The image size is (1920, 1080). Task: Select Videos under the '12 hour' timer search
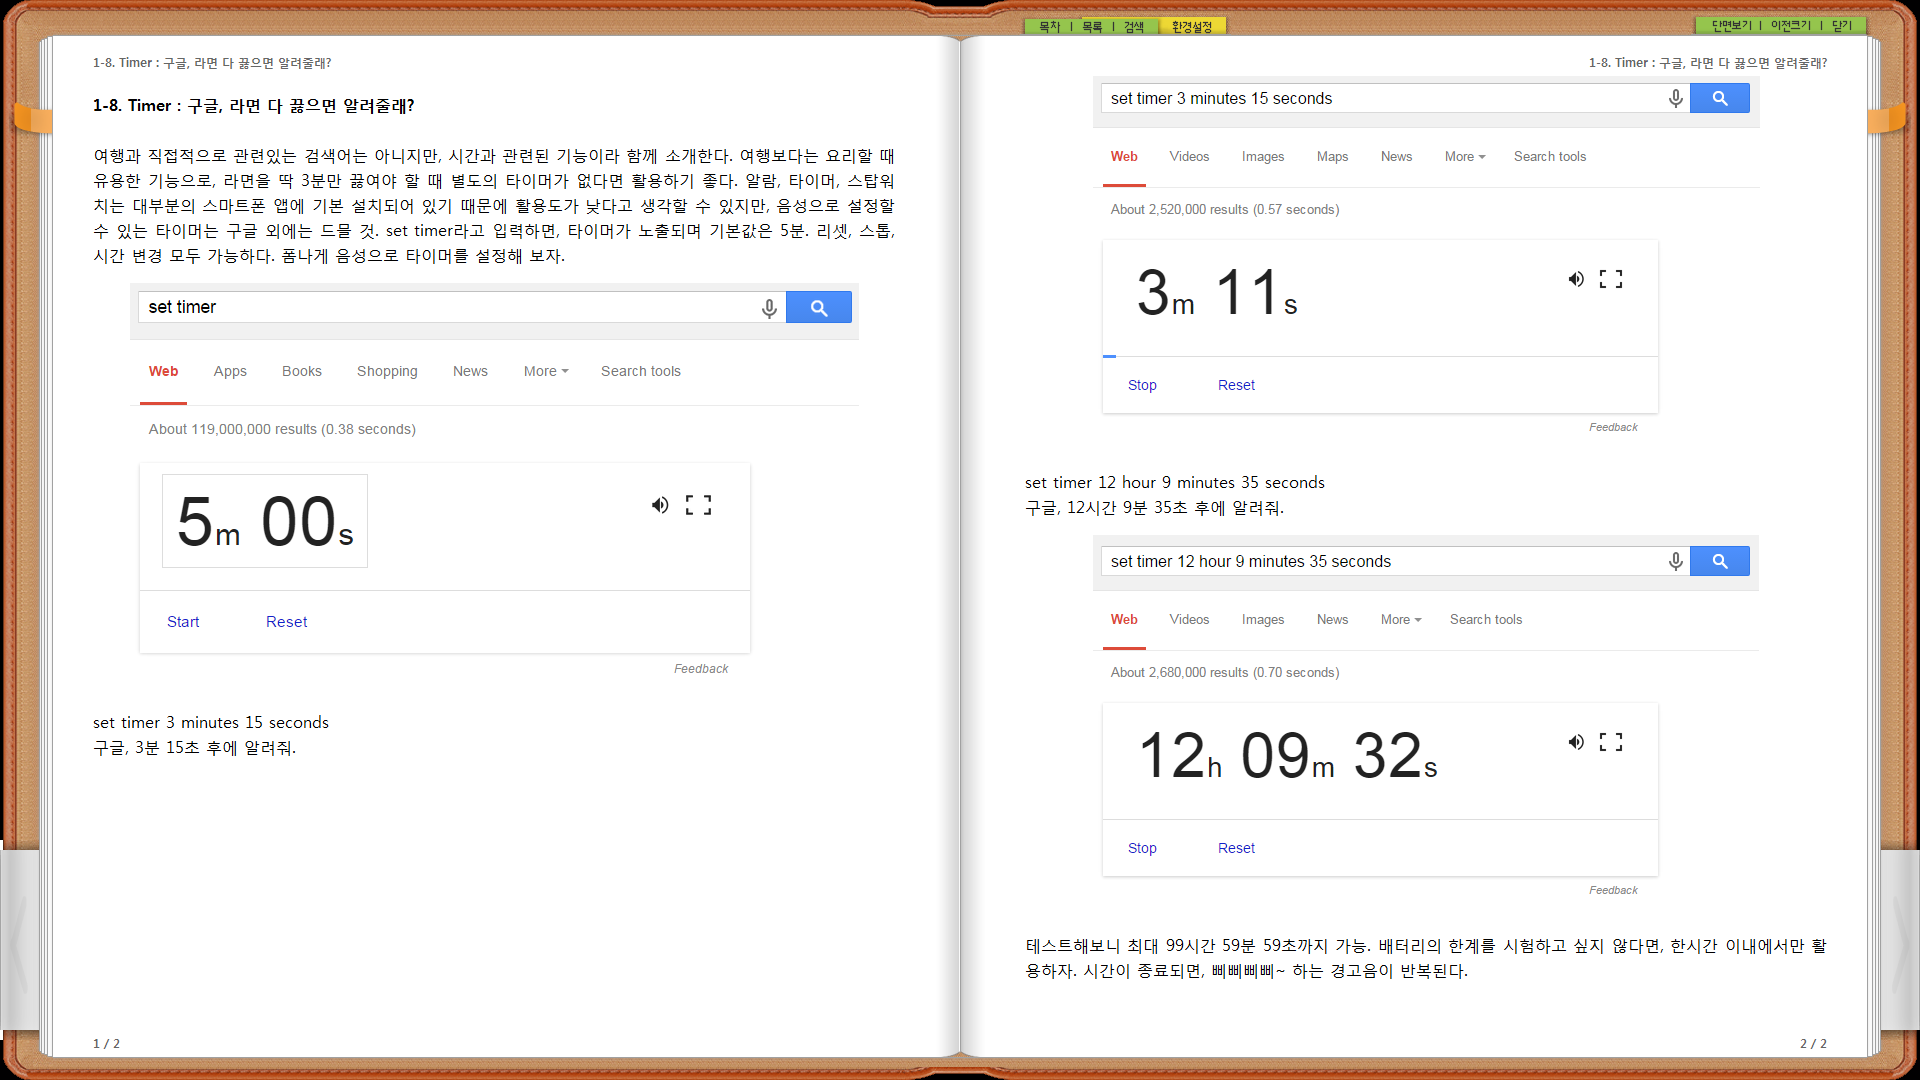tap(1189, 620)
